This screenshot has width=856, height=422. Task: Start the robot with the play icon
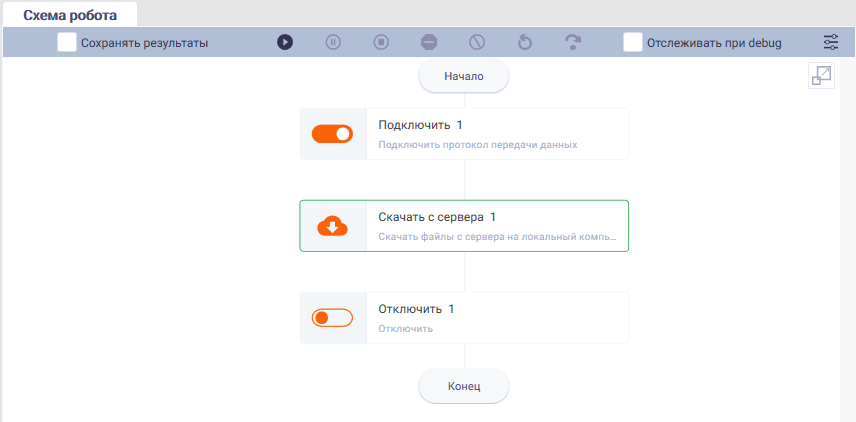point(285,42)
